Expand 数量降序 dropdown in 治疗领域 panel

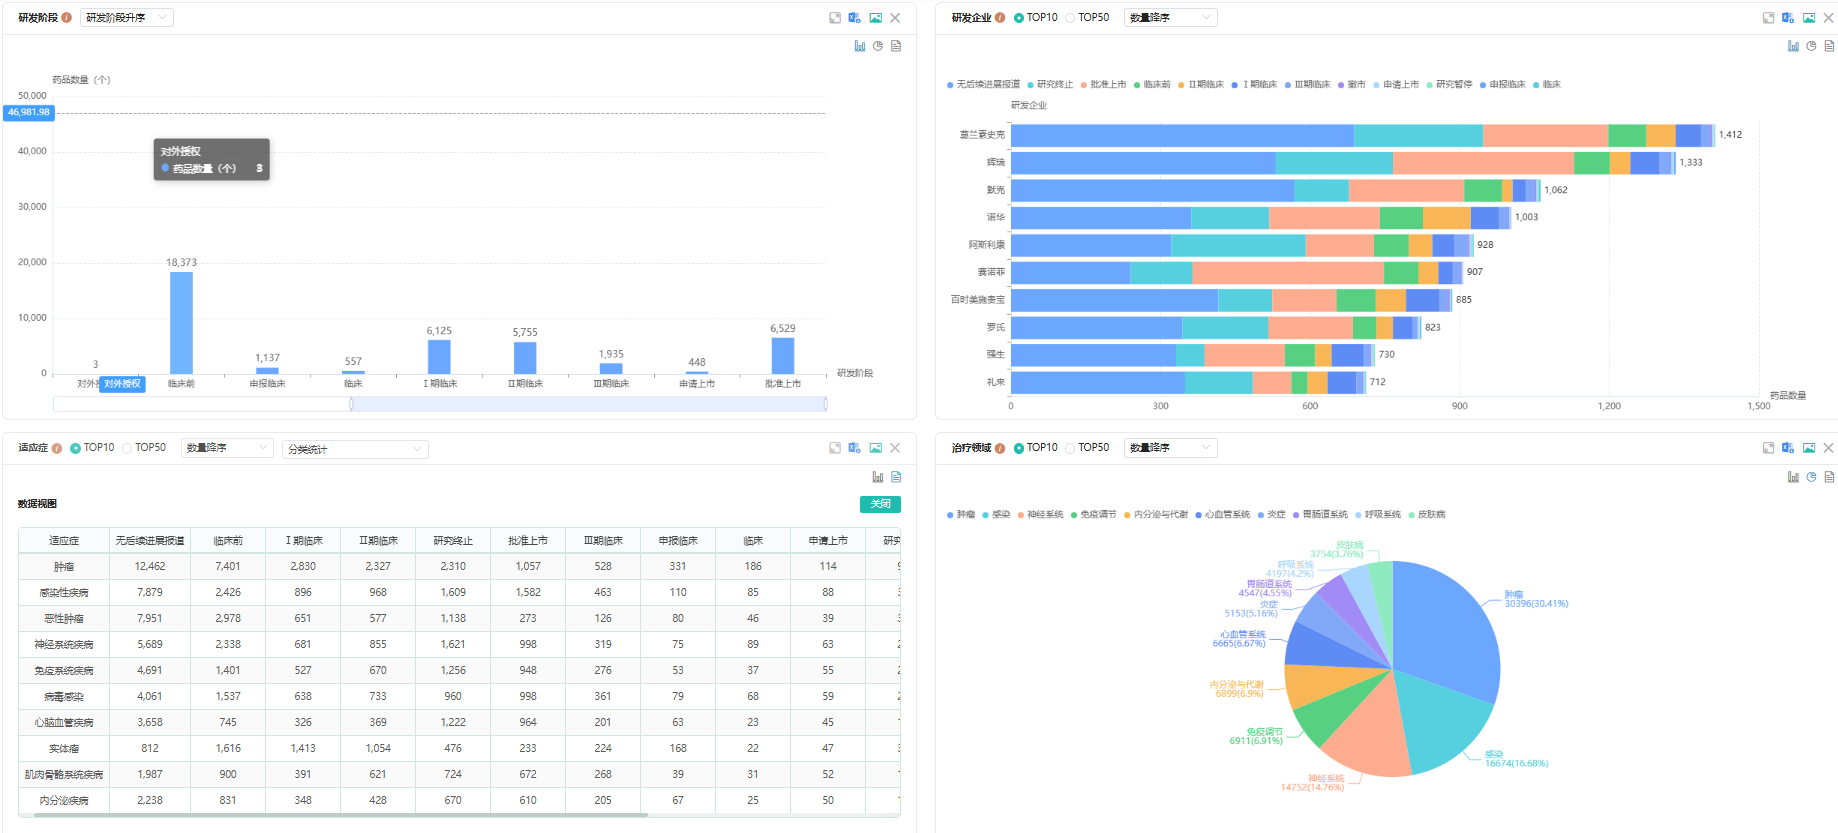1170,448
